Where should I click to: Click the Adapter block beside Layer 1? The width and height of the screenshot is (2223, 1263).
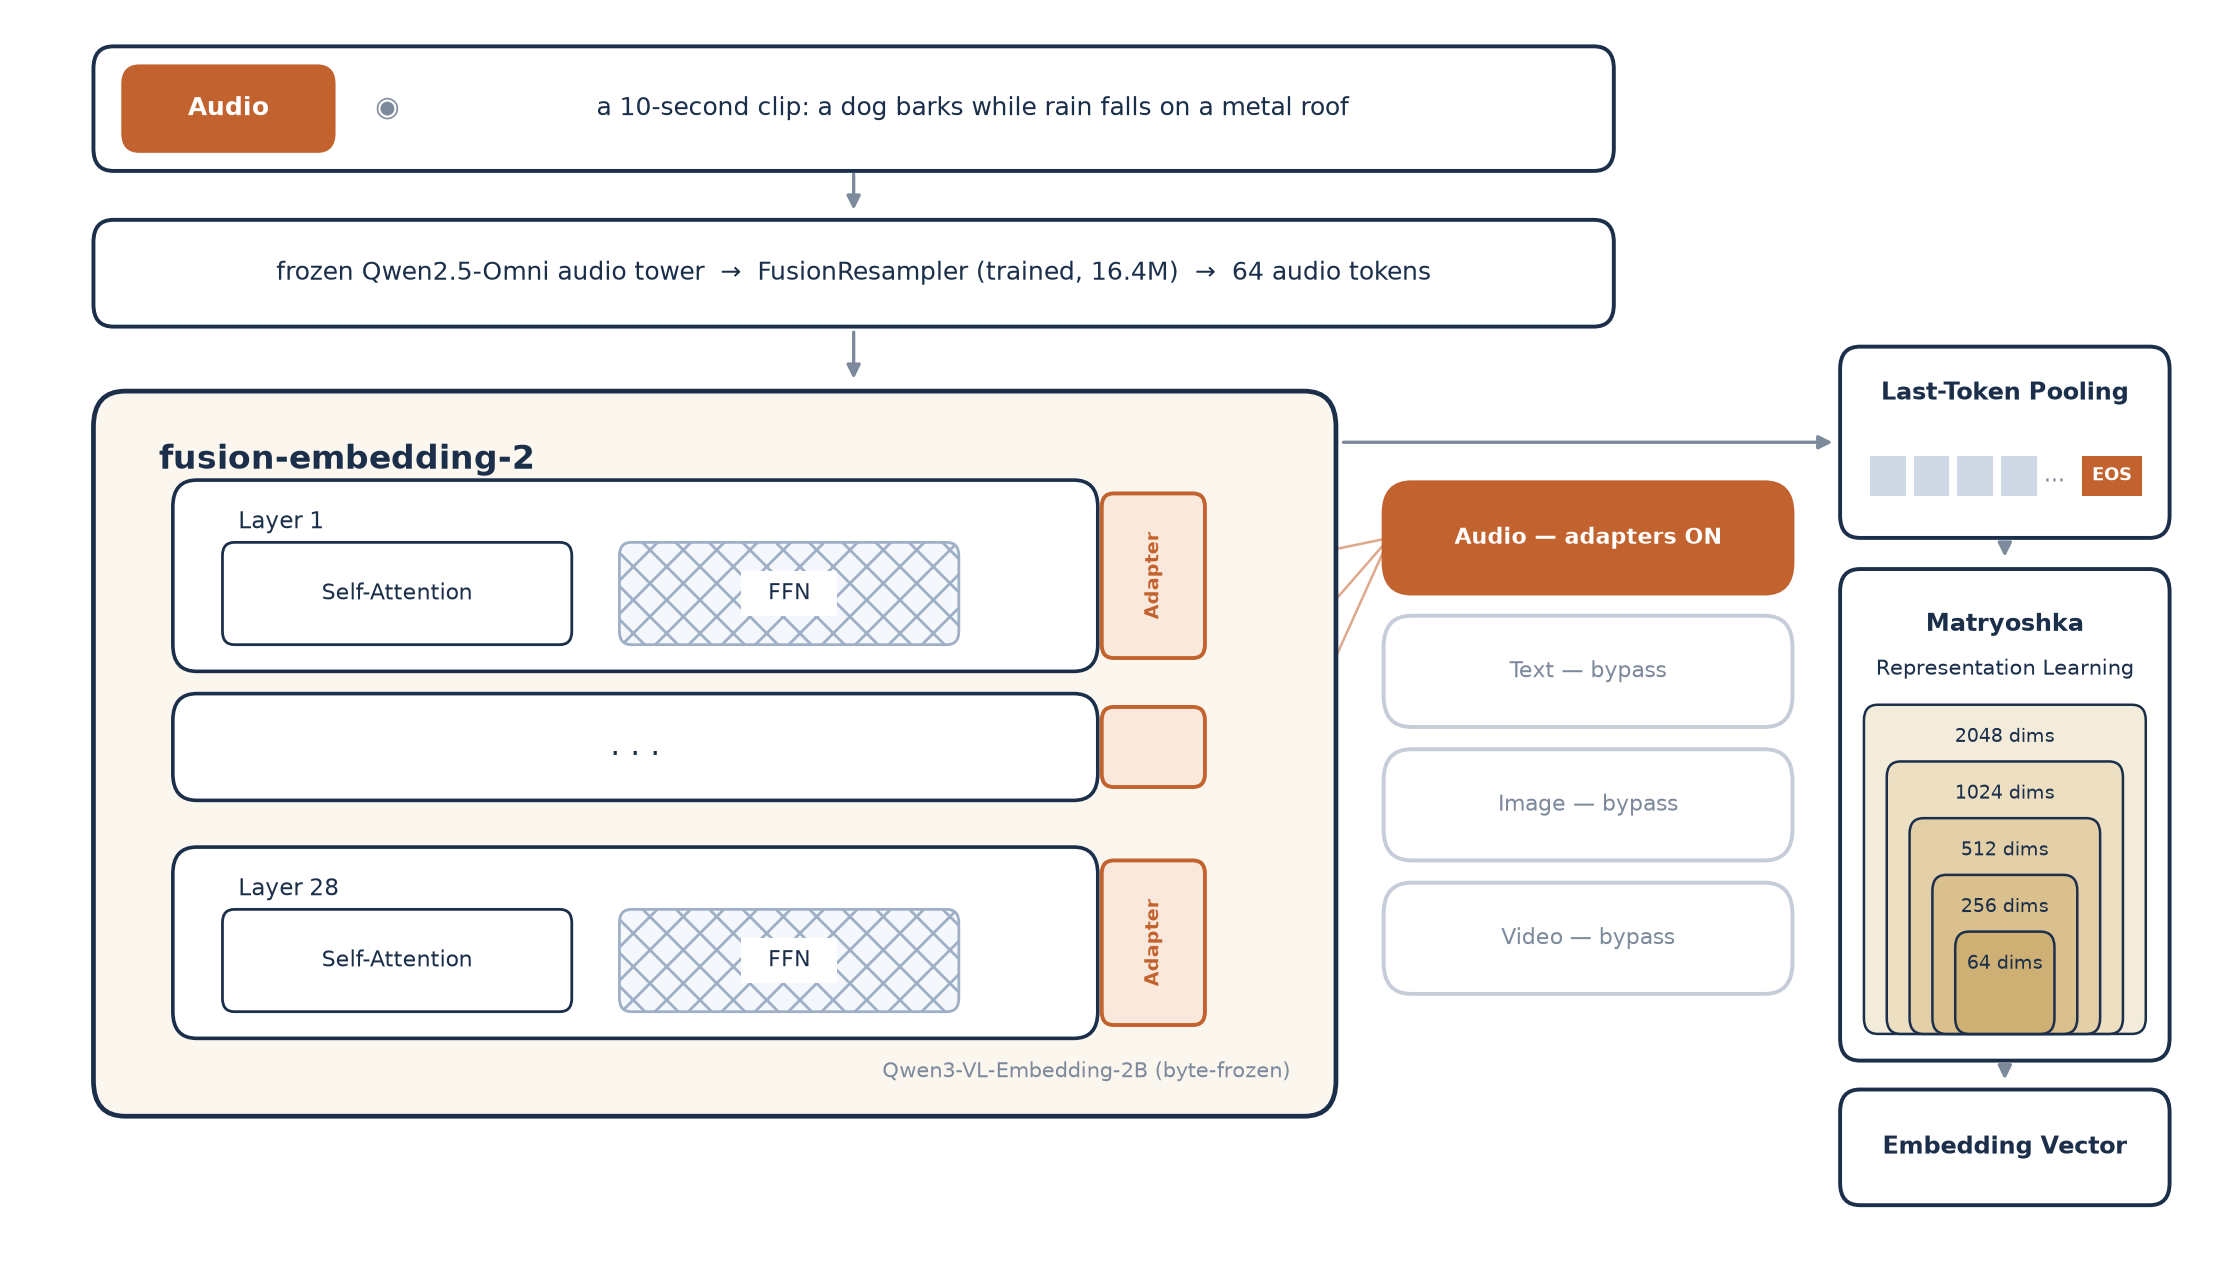pyautogui.click(x=1153, y=575)
